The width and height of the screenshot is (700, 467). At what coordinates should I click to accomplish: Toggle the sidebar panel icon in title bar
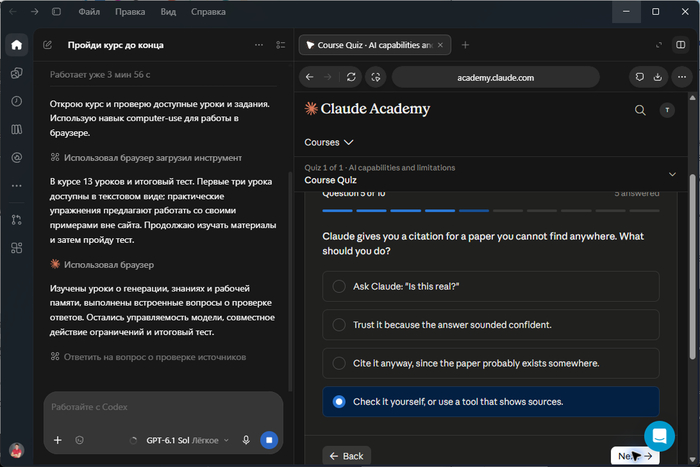click(56, 12)
